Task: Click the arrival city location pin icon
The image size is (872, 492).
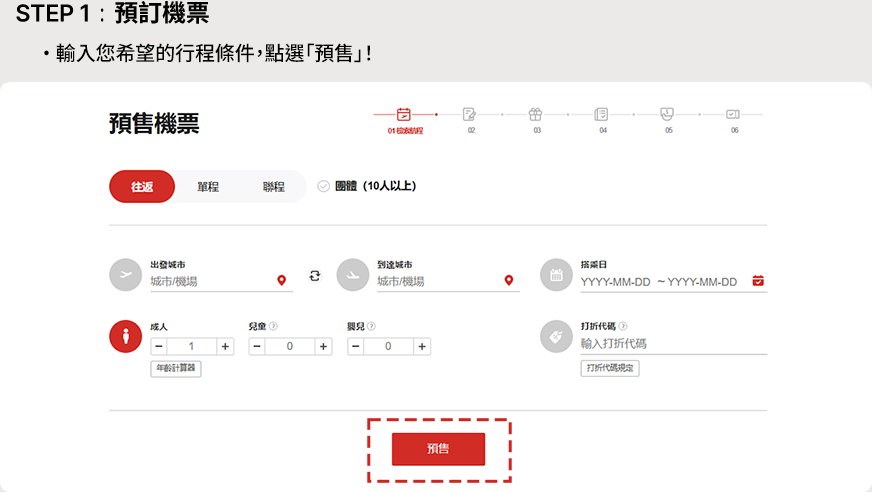Action: click(x=508, y=281)
